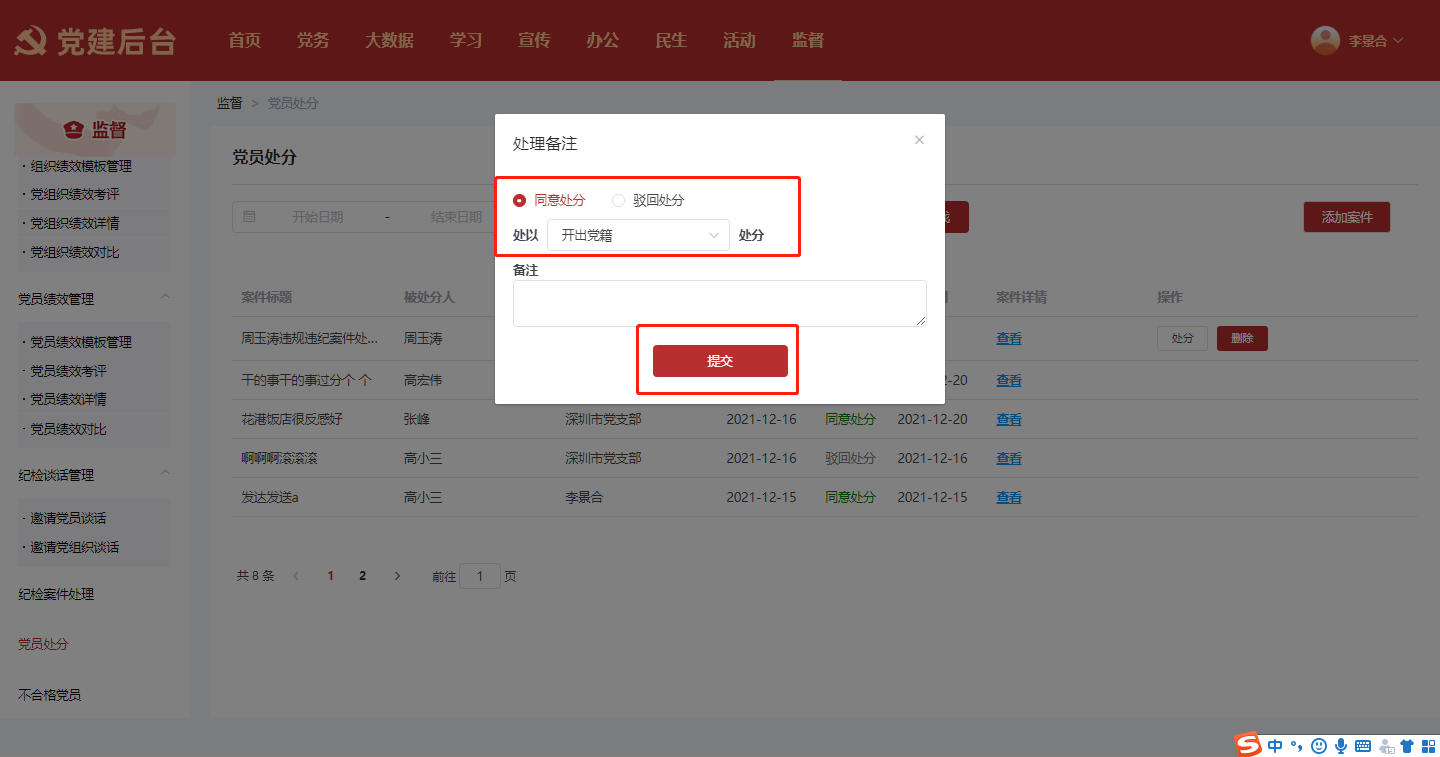This screenshot has height=757, width=1440.
Task: Open the 开出党籍 punishment dropdown
Action: 638,235
